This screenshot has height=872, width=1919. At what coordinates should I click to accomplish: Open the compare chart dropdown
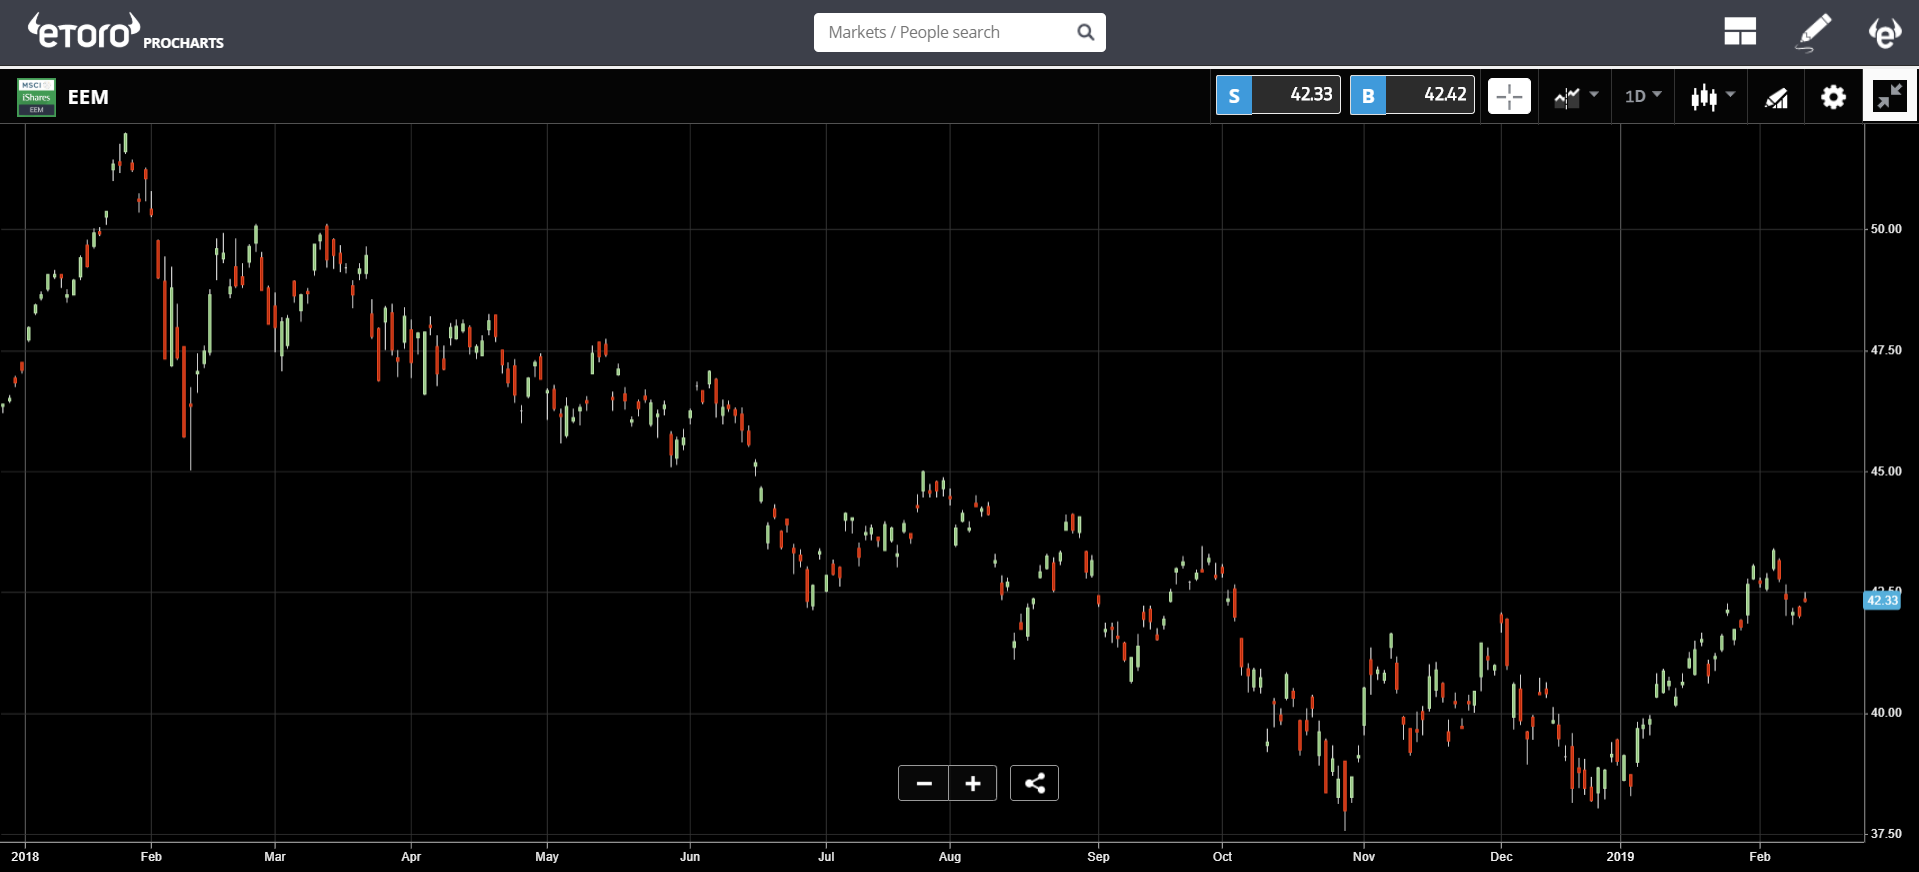point(1575,97)
